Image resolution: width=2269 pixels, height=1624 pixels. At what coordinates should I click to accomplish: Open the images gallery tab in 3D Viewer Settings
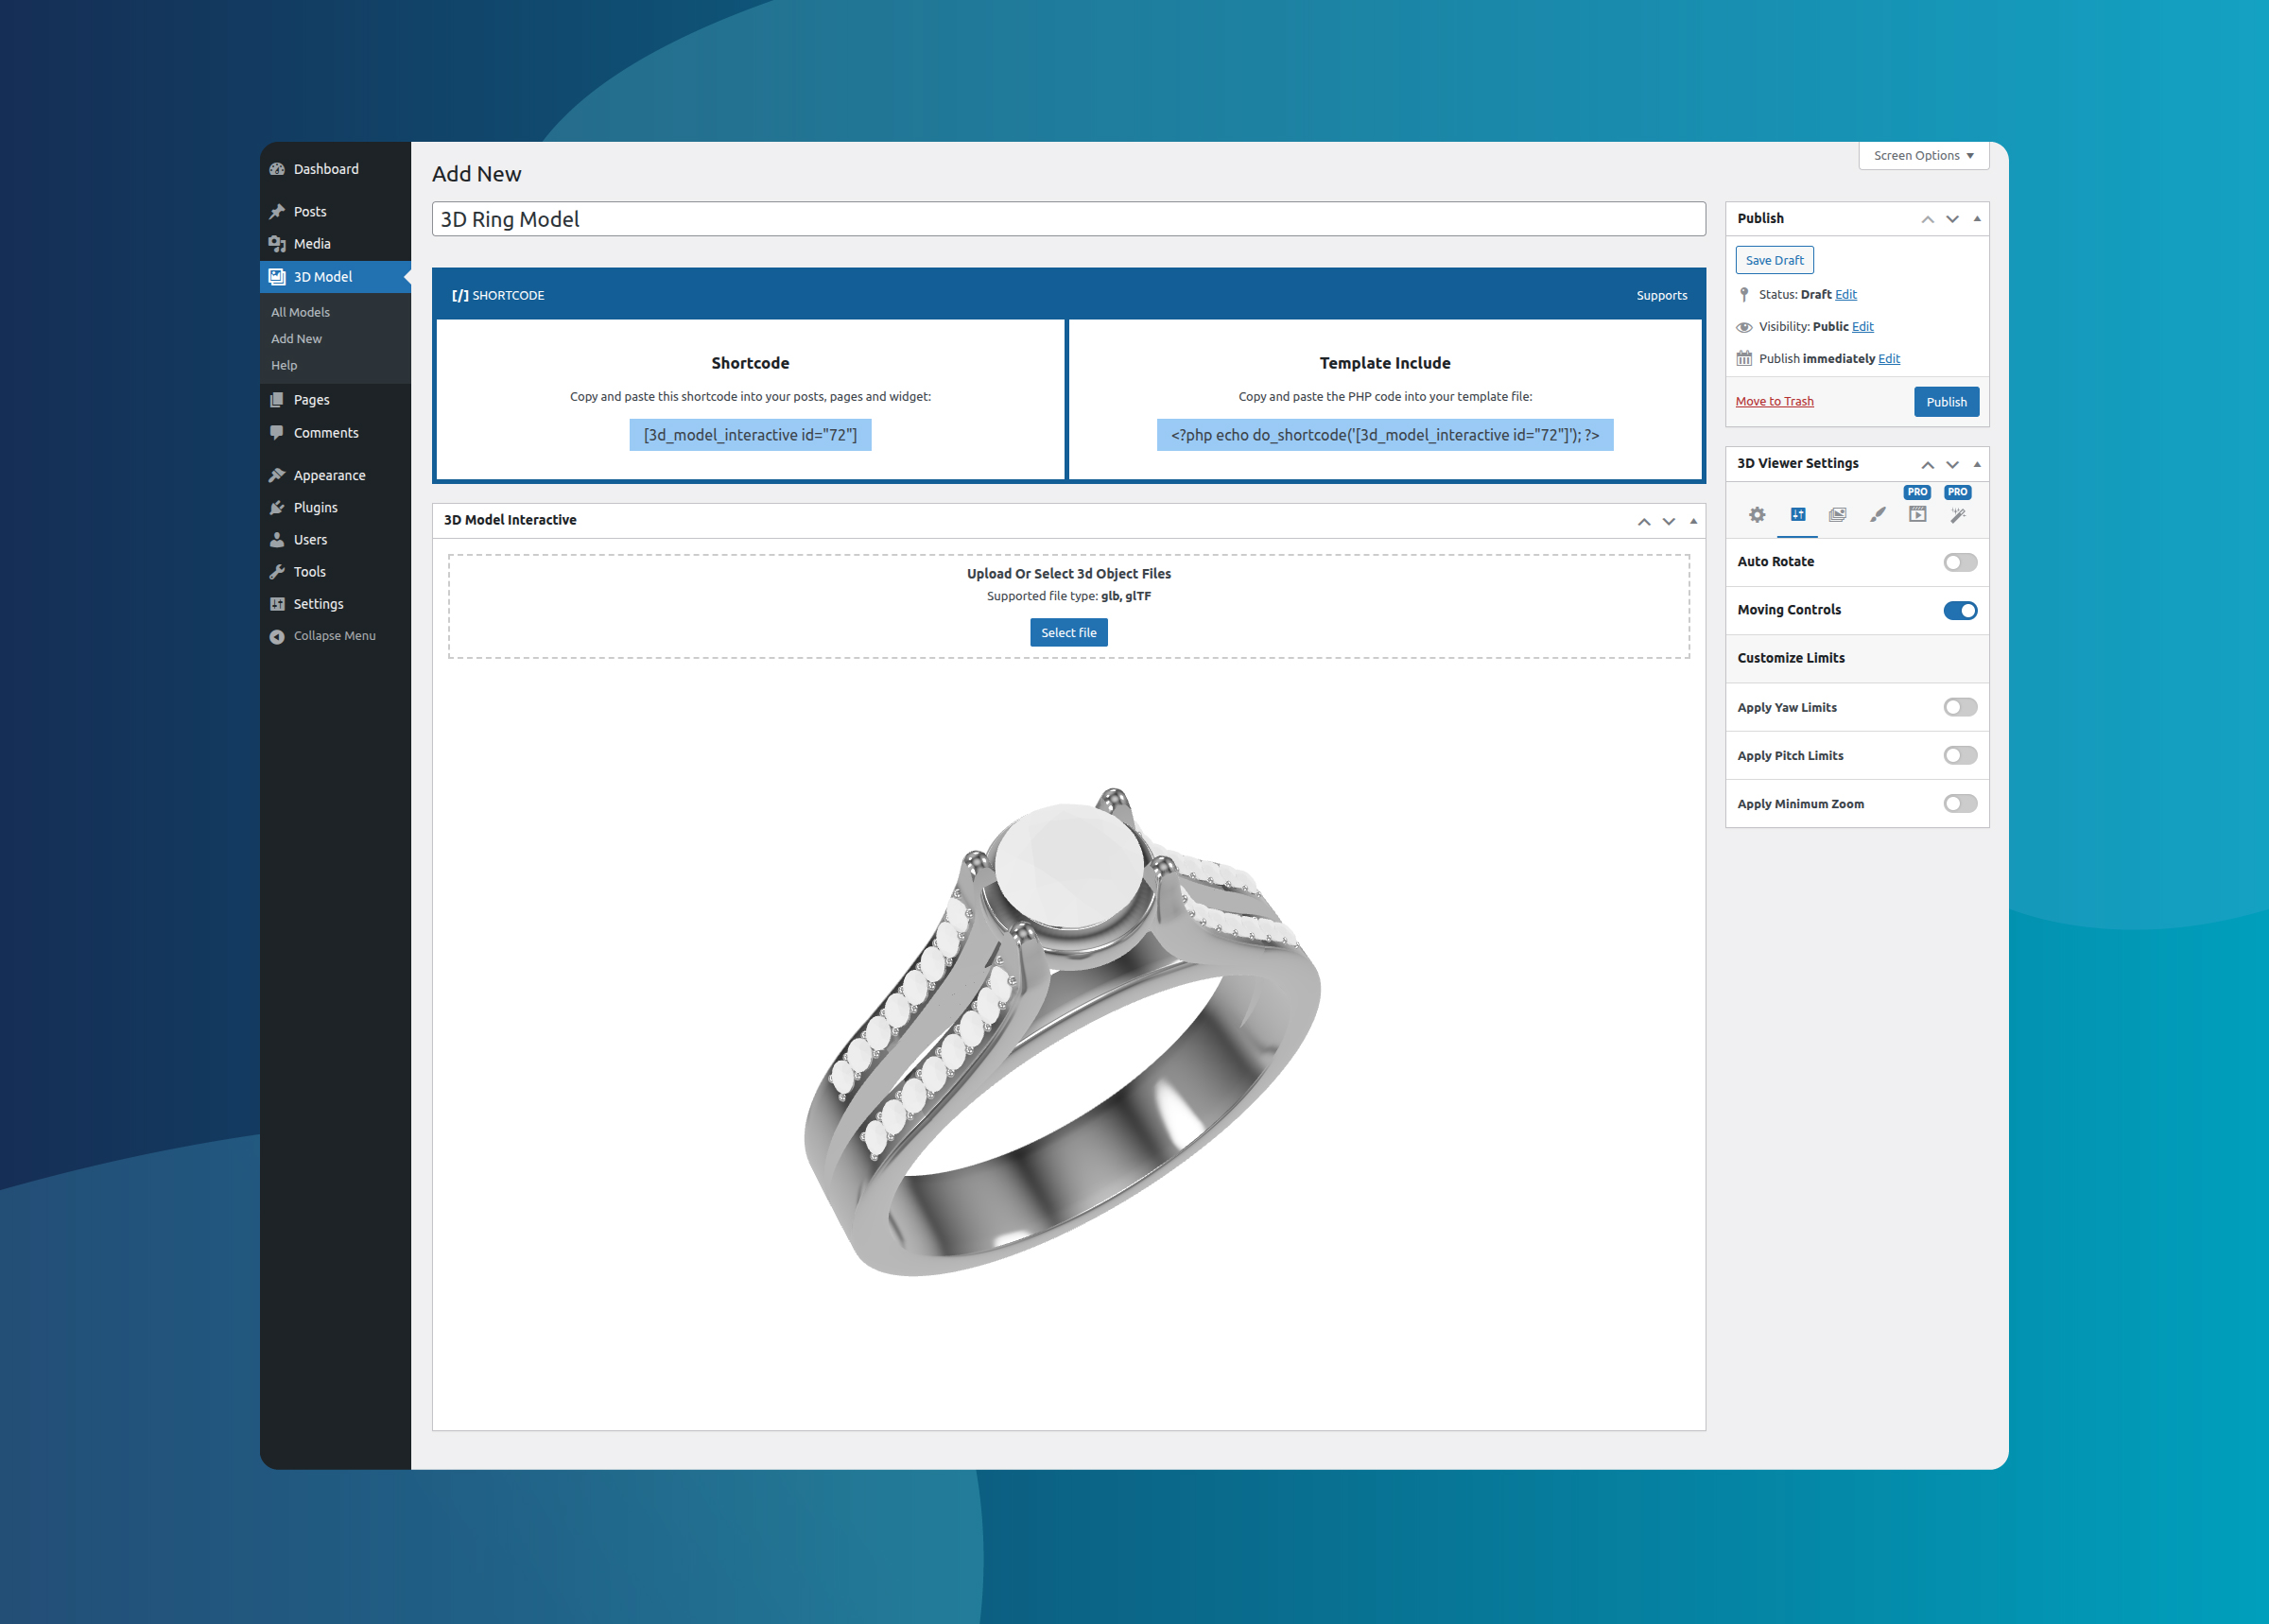[1838, 514]
